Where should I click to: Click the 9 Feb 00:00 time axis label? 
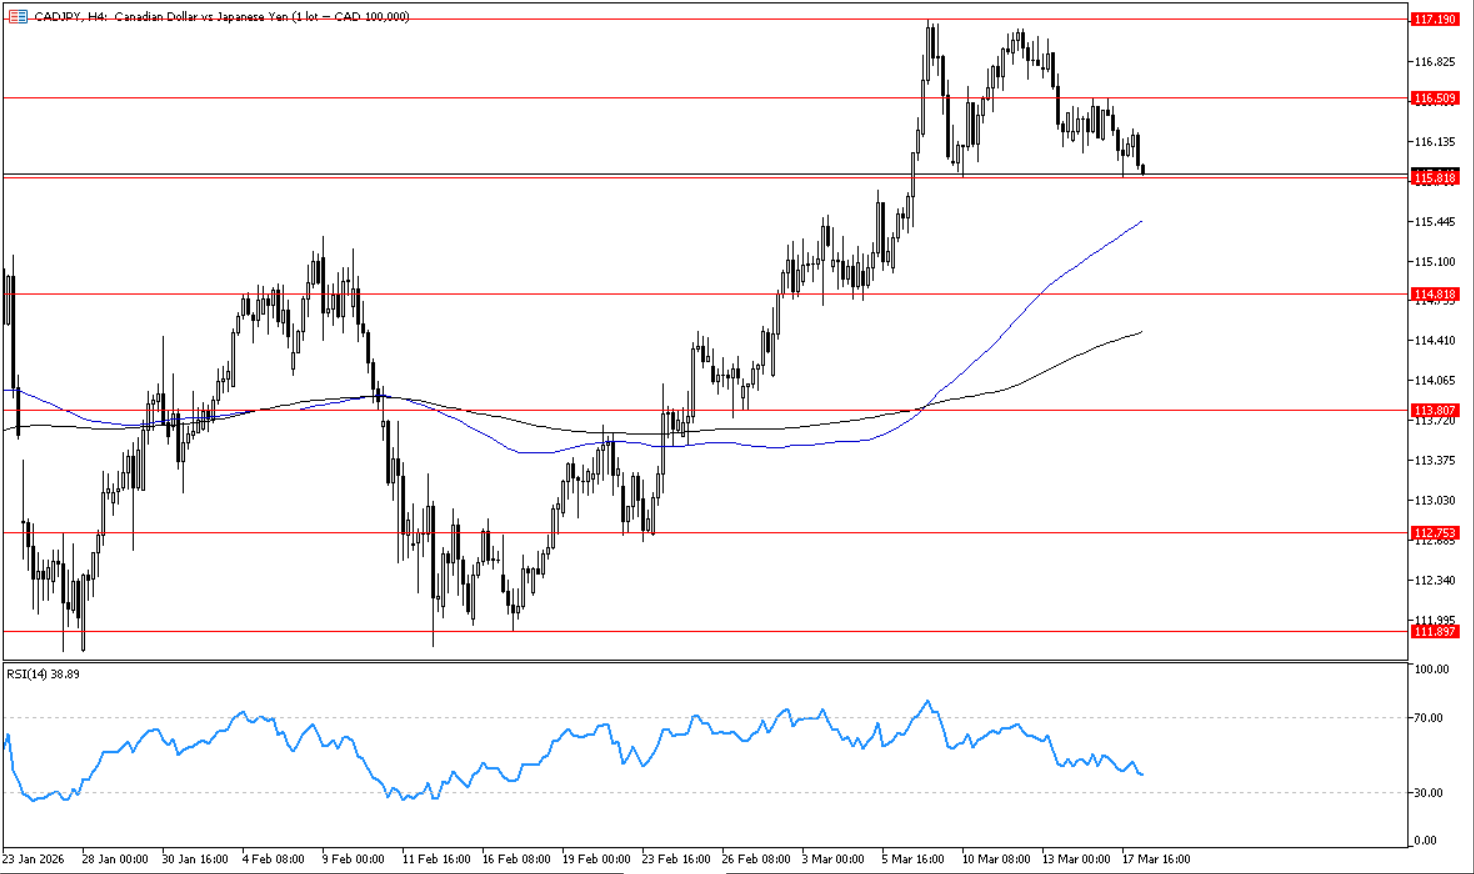click(x=352, y=859)
